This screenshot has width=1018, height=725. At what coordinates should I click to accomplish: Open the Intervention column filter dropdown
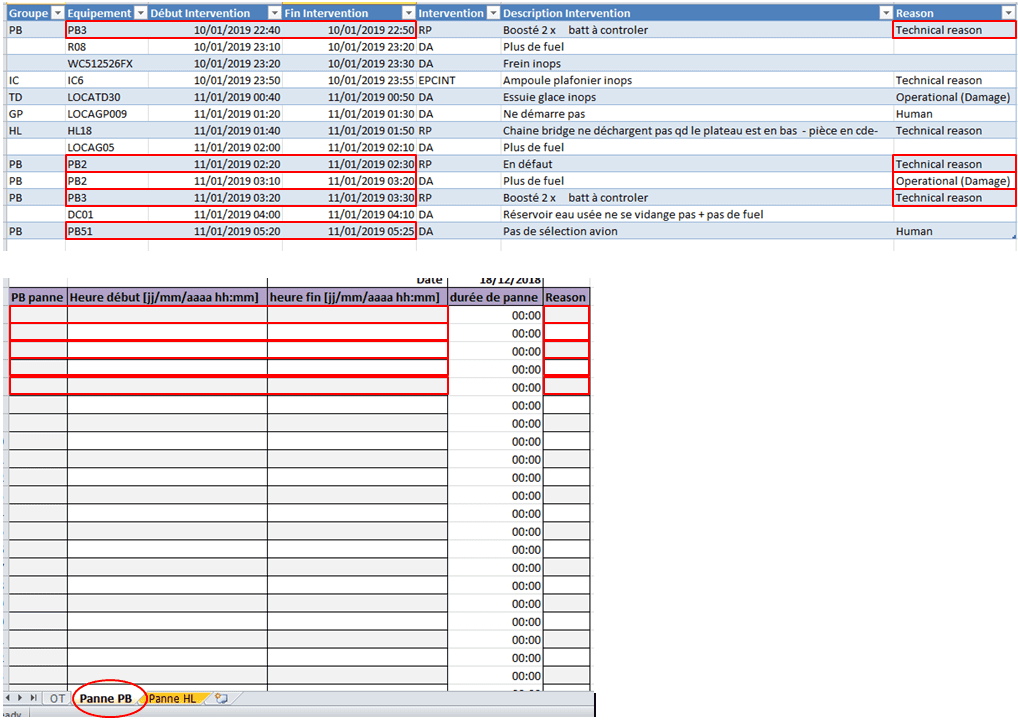[x=492, y=13]
